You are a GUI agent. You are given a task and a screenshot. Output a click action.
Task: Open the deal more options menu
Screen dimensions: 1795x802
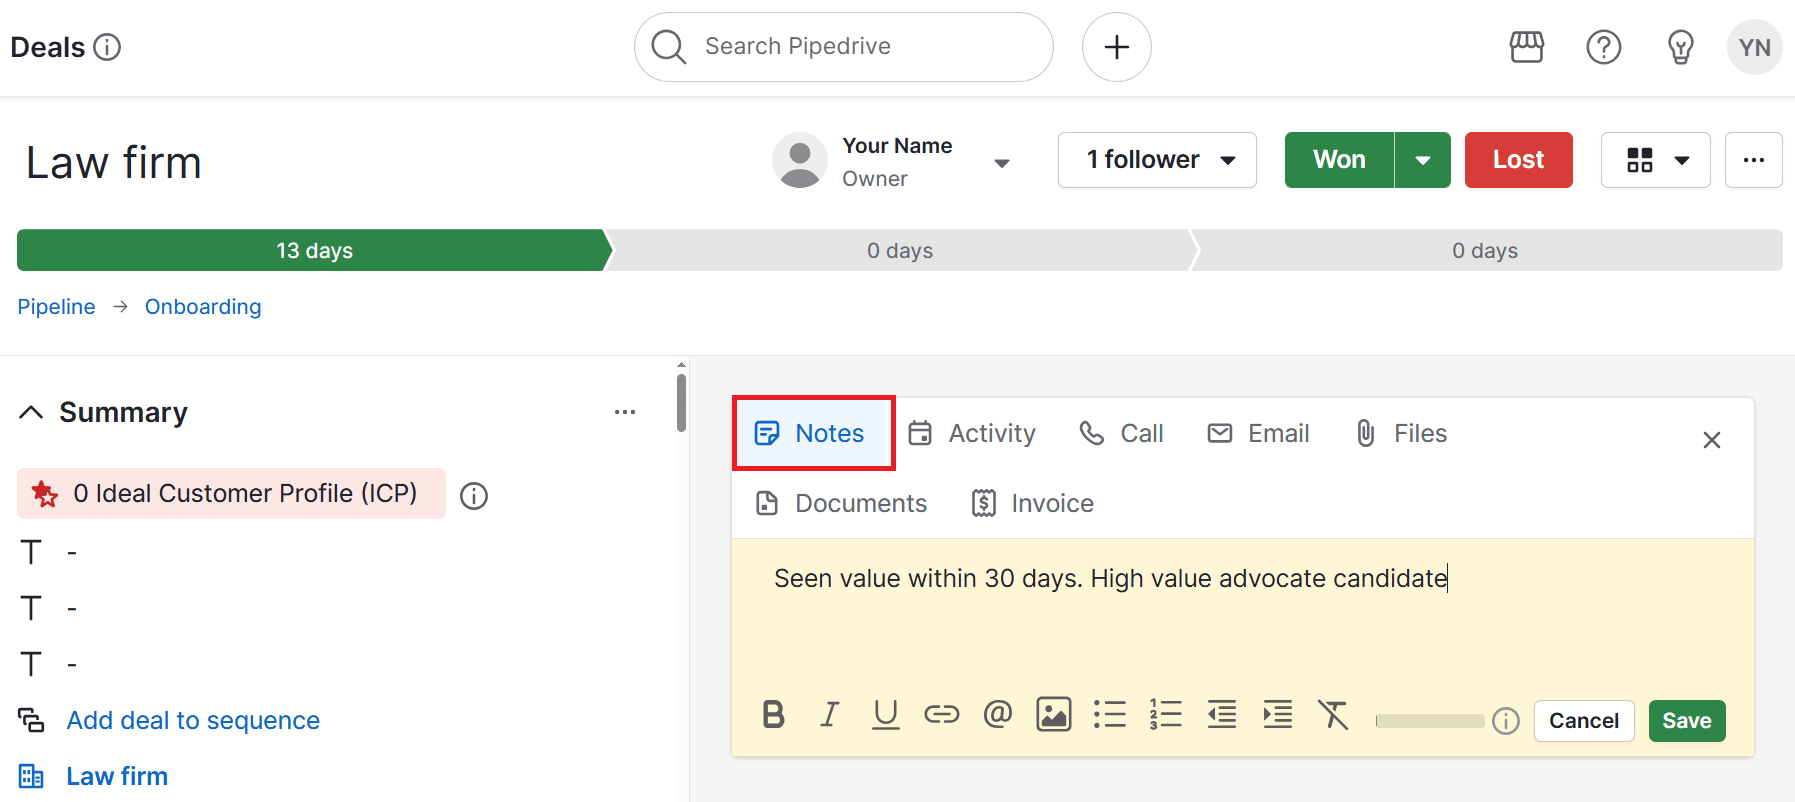click(1753, 160)
